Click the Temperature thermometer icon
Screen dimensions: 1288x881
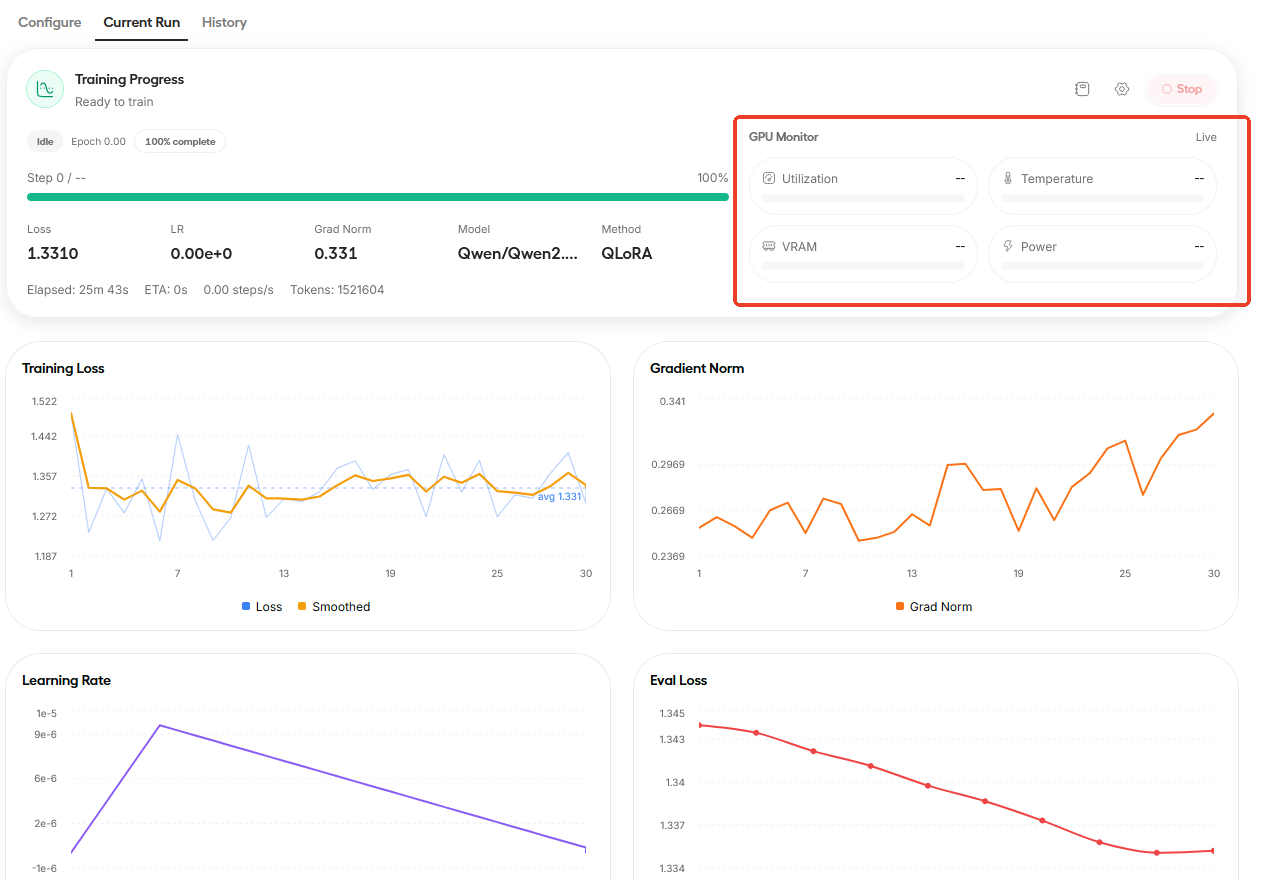click(1008, 179)
